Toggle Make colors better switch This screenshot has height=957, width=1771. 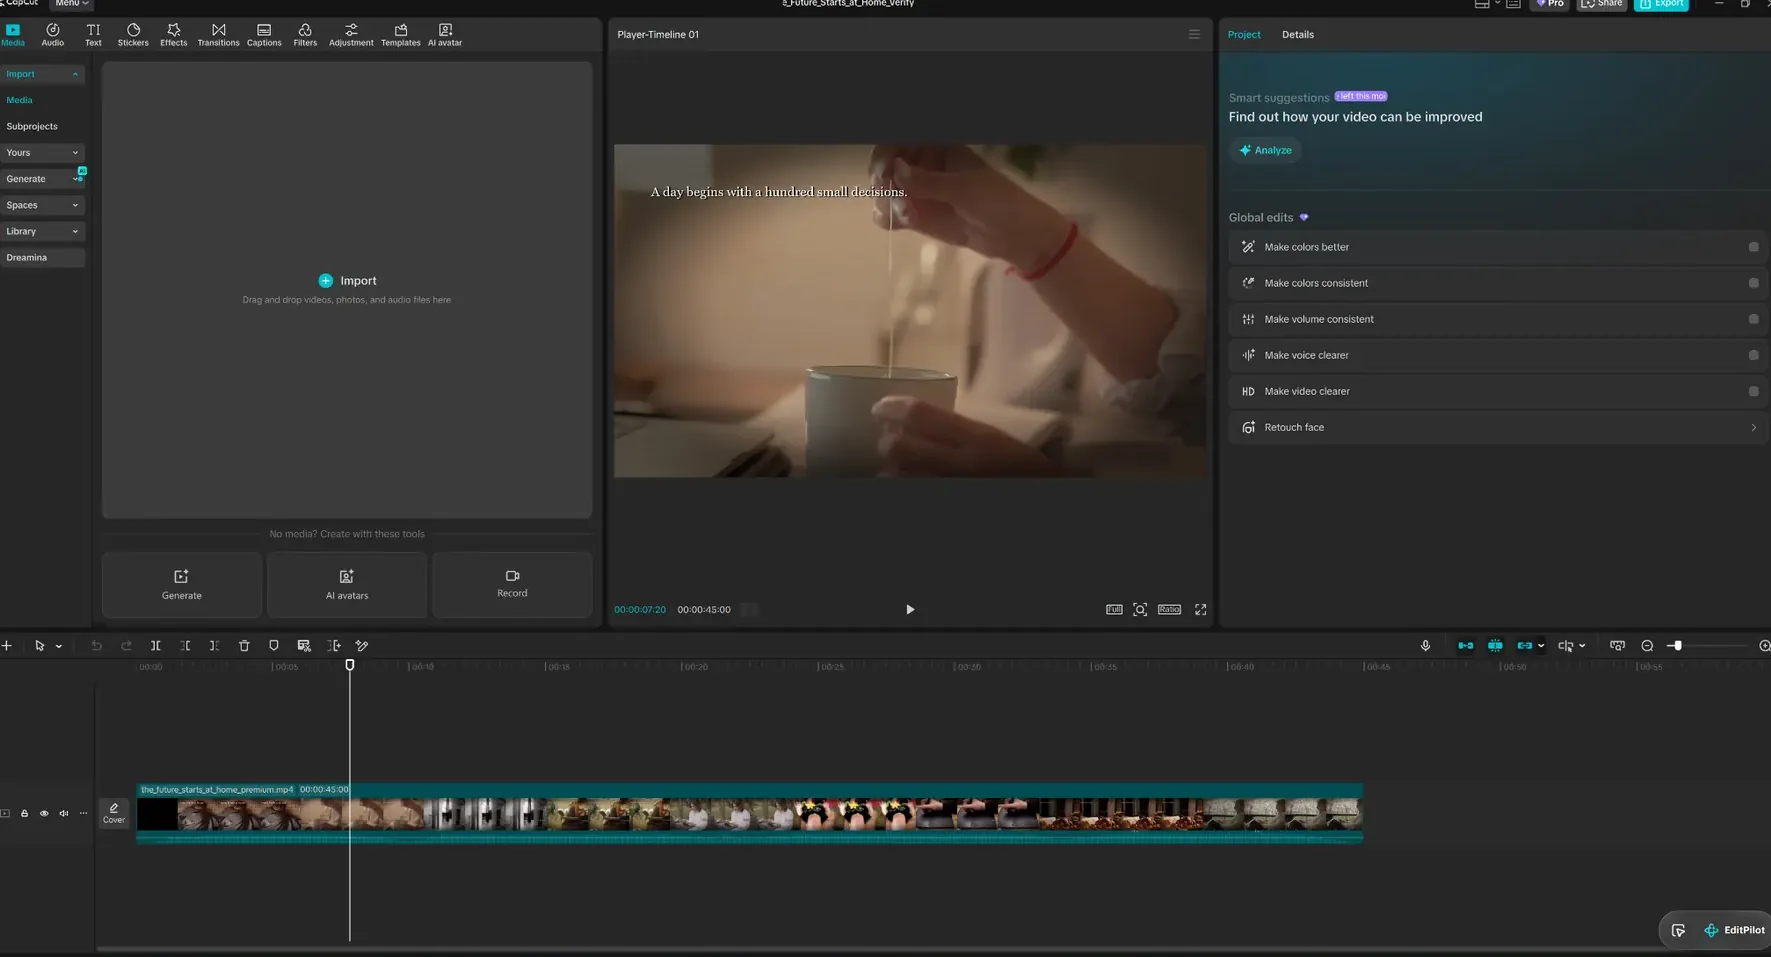coord(1753,247)
